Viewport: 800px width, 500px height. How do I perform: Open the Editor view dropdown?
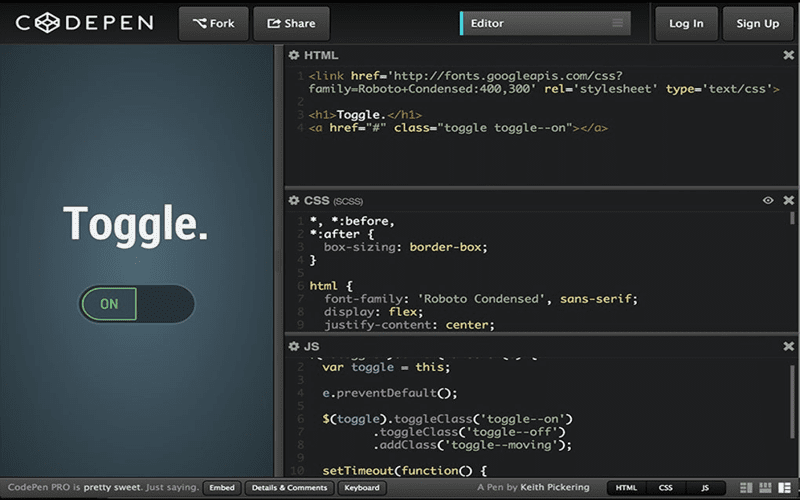[545, 23]
